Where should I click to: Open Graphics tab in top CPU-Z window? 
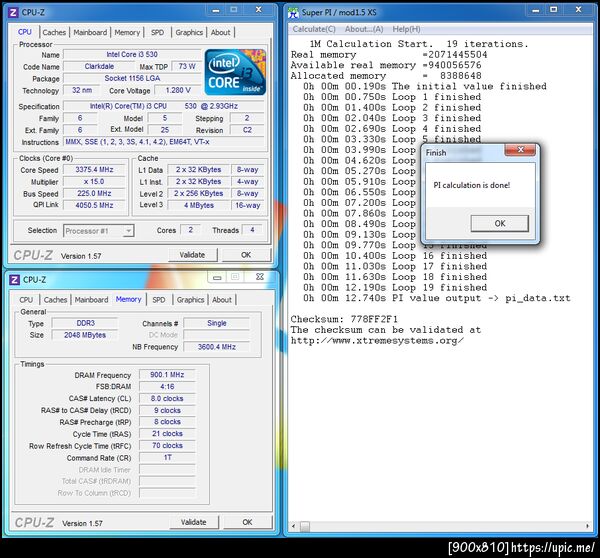click(x=189, y=33)
